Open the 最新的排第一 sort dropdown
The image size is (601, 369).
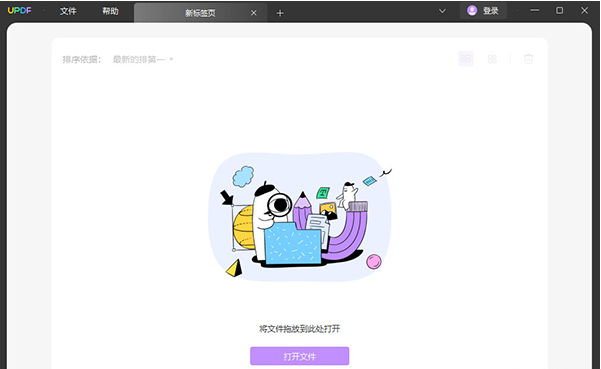pos(143,59)
